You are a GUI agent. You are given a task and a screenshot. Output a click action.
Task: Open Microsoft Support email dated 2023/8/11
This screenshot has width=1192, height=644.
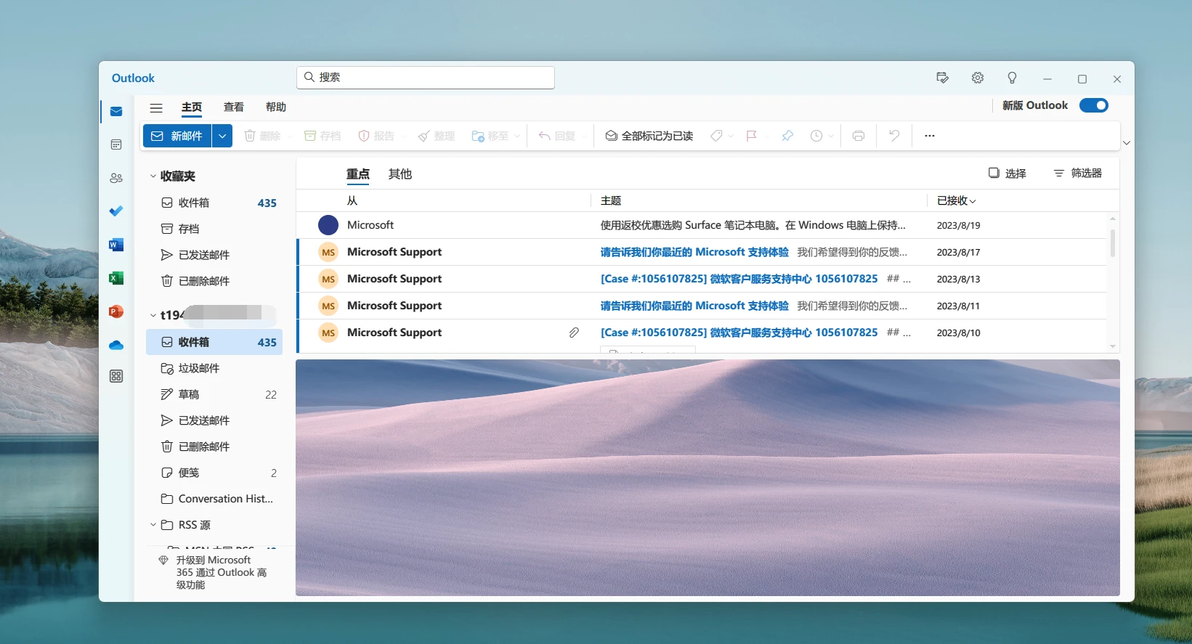pyautogui.click(x=701, y=306)
